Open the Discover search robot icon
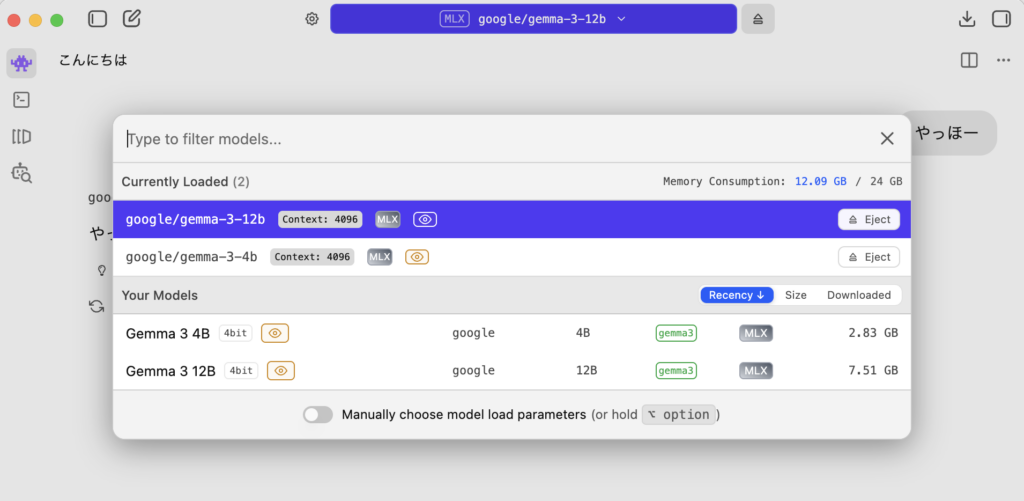 pyautogui.click(x=21, y=174)
